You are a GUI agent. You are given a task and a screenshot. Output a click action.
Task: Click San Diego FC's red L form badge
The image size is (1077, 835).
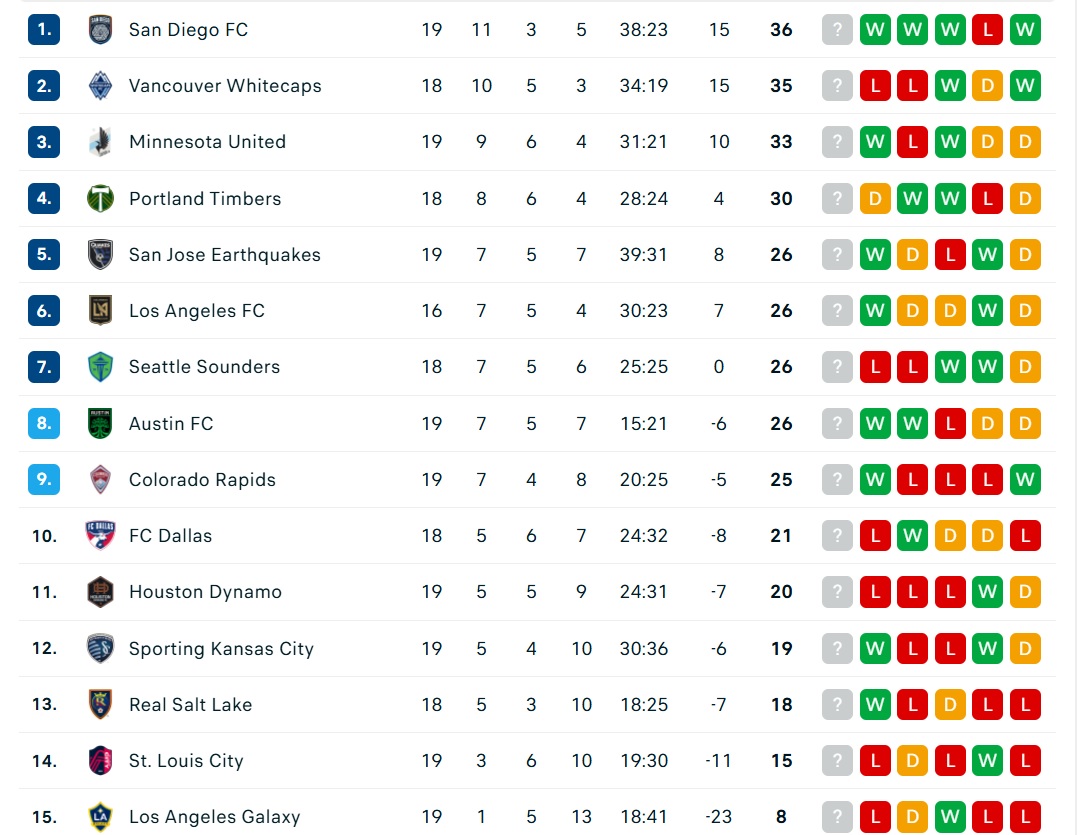[987, 30]
